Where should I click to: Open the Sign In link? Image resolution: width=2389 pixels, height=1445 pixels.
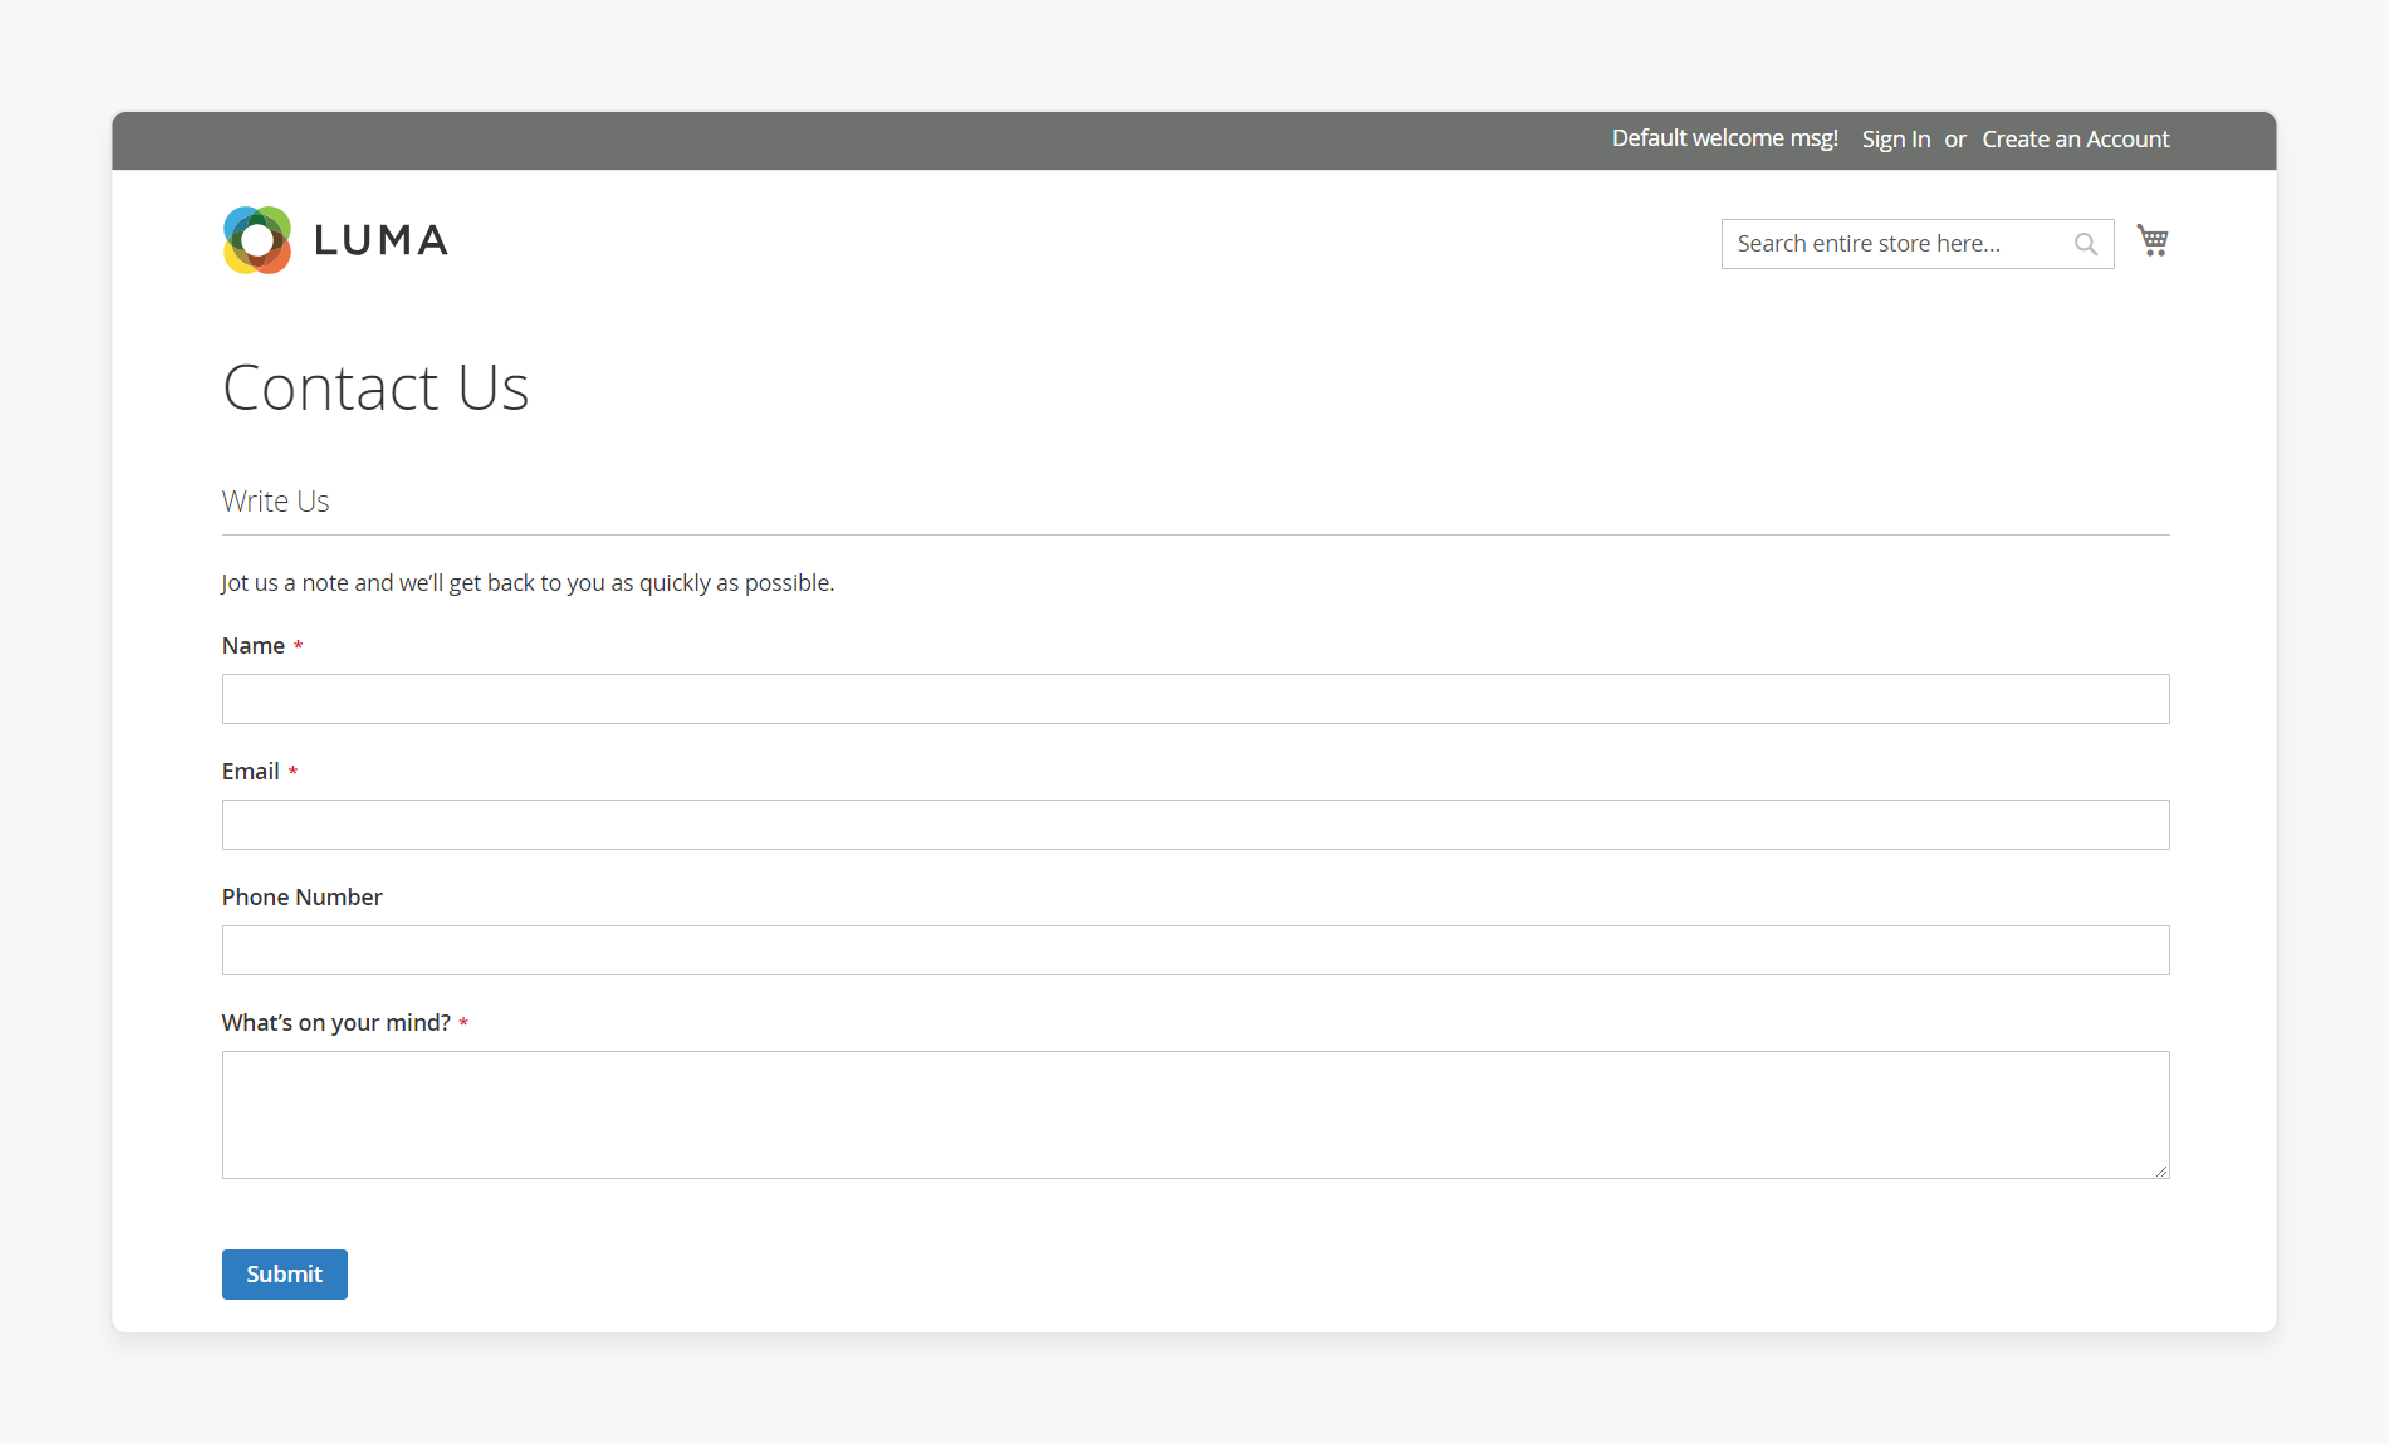pyautogui.click(x=1895, y=139)
